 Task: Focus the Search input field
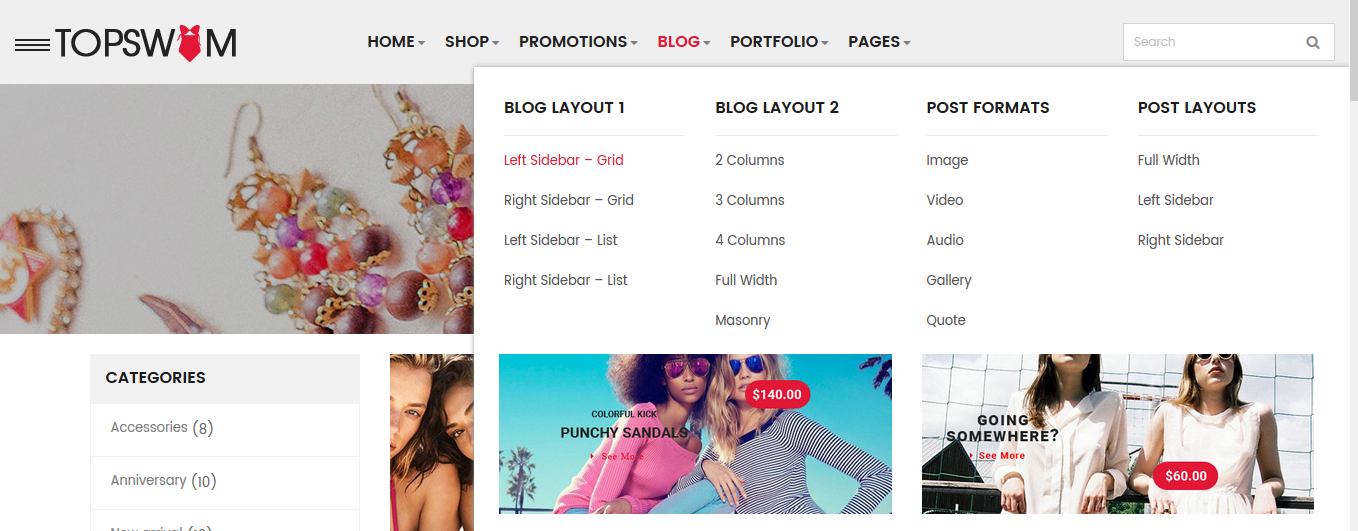coord(1211,42)
